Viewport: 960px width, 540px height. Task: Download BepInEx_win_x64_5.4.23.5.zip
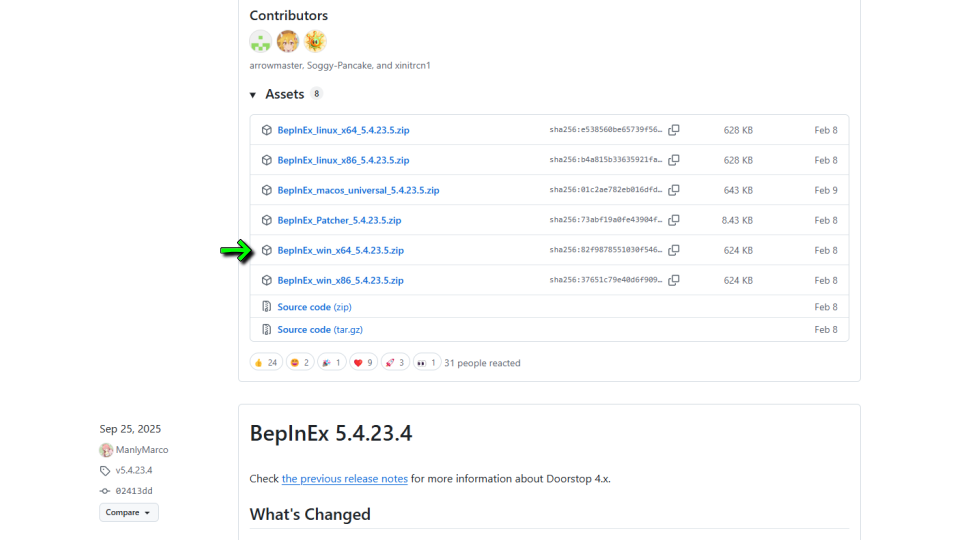[340, 250]
